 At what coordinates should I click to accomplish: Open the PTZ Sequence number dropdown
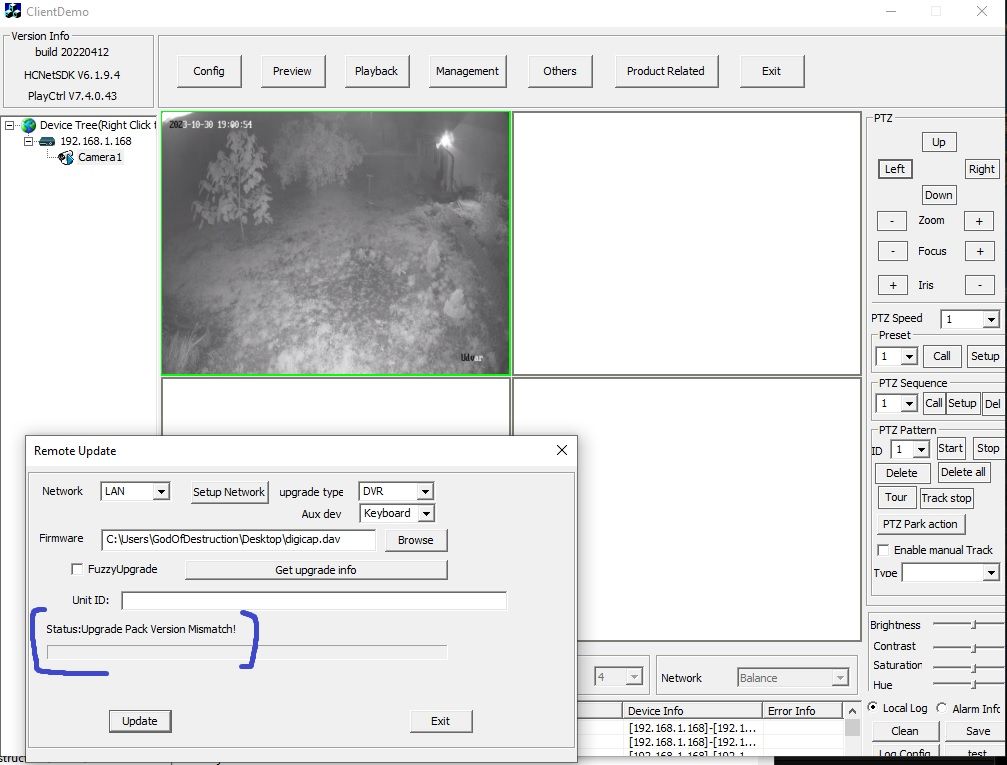(x=909, y=403)
